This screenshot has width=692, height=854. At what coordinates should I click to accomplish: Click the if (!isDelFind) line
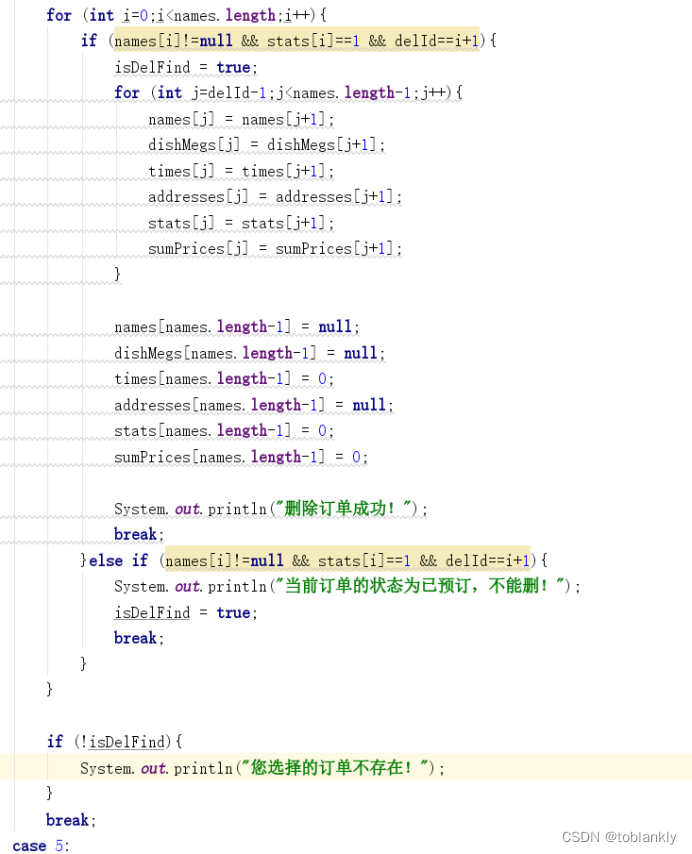(114, 742)
